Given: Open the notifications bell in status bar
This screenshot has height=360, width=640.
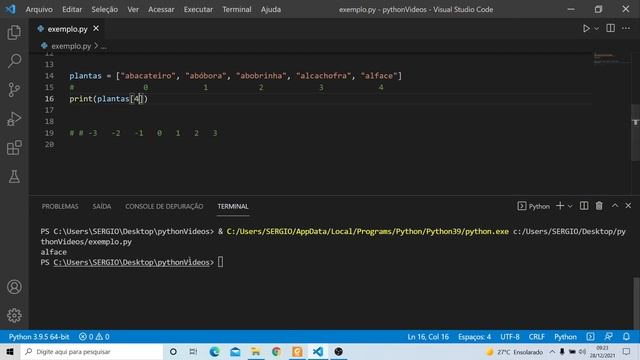Looking at the screenshot, I should [626, 337].
